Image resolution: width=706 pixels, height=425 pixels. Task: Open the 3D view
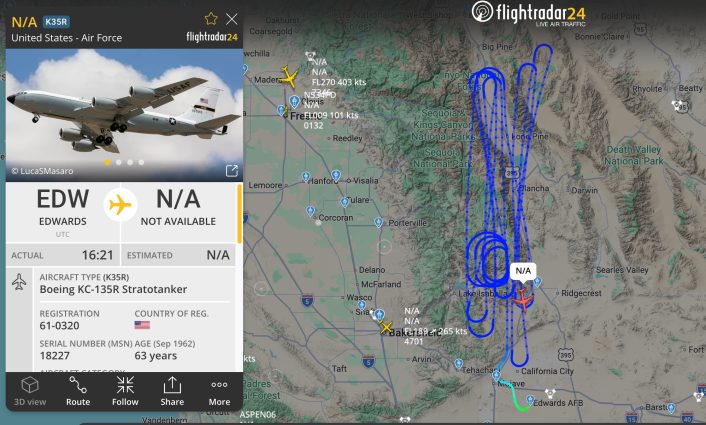(30, 391)
